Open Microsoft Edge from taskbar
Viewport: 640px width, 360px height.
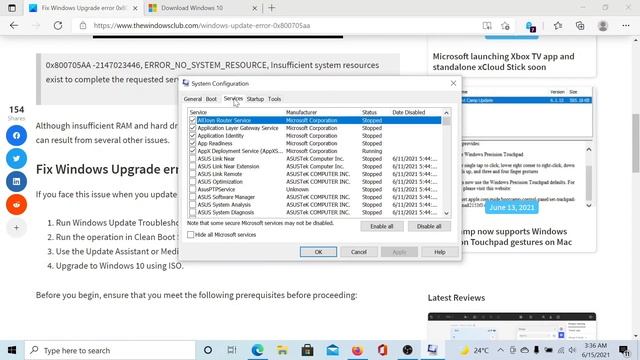pos(258,350)
